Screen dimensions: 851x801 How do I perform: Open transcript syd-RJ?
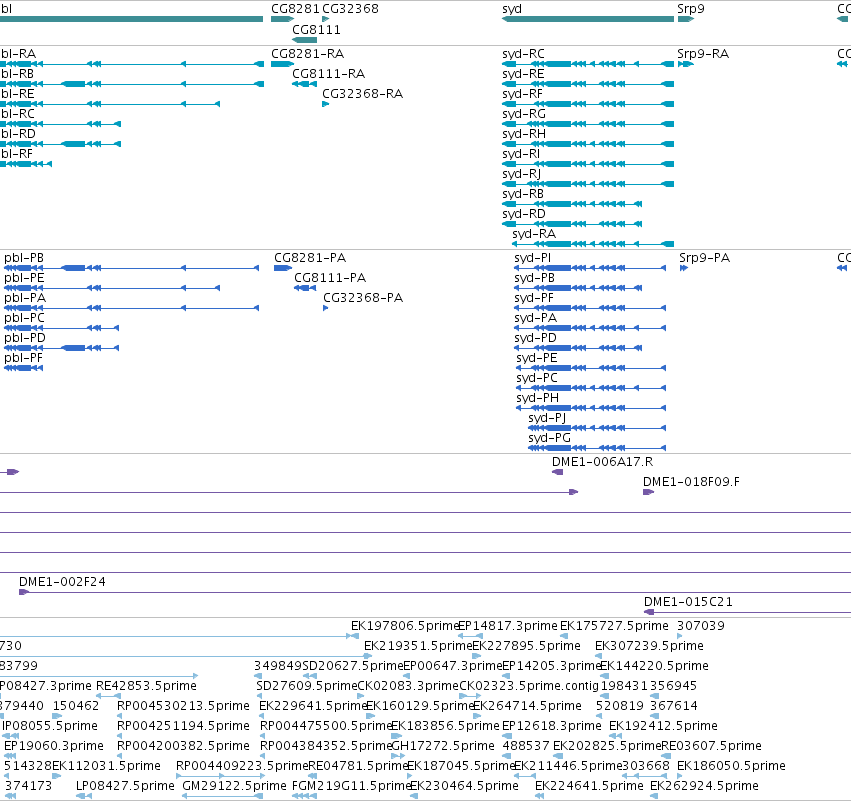[522, 174]
